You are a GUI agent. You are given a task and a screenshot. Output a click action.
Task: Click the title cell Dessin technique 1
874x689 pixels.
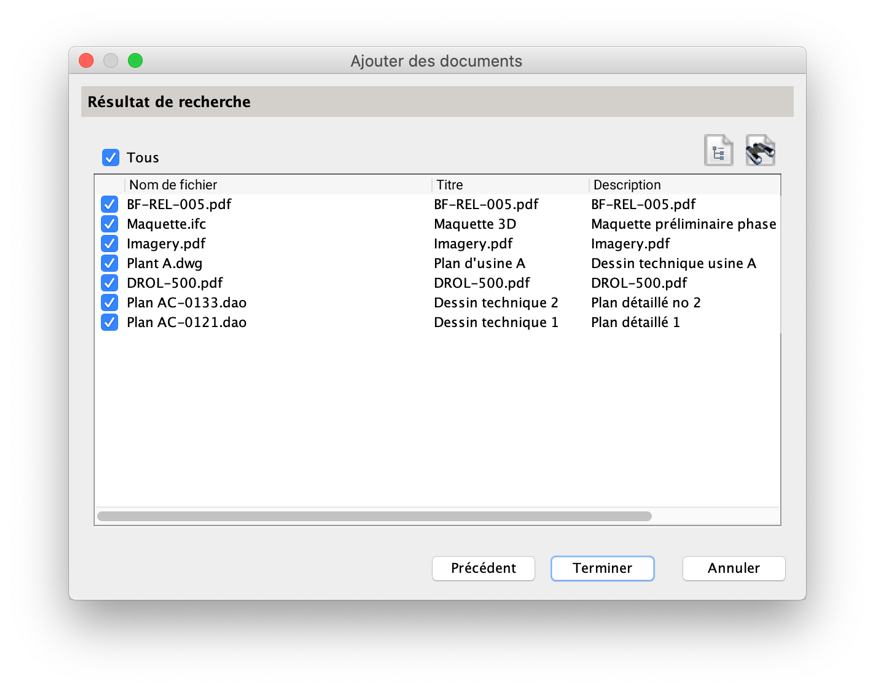496,322
